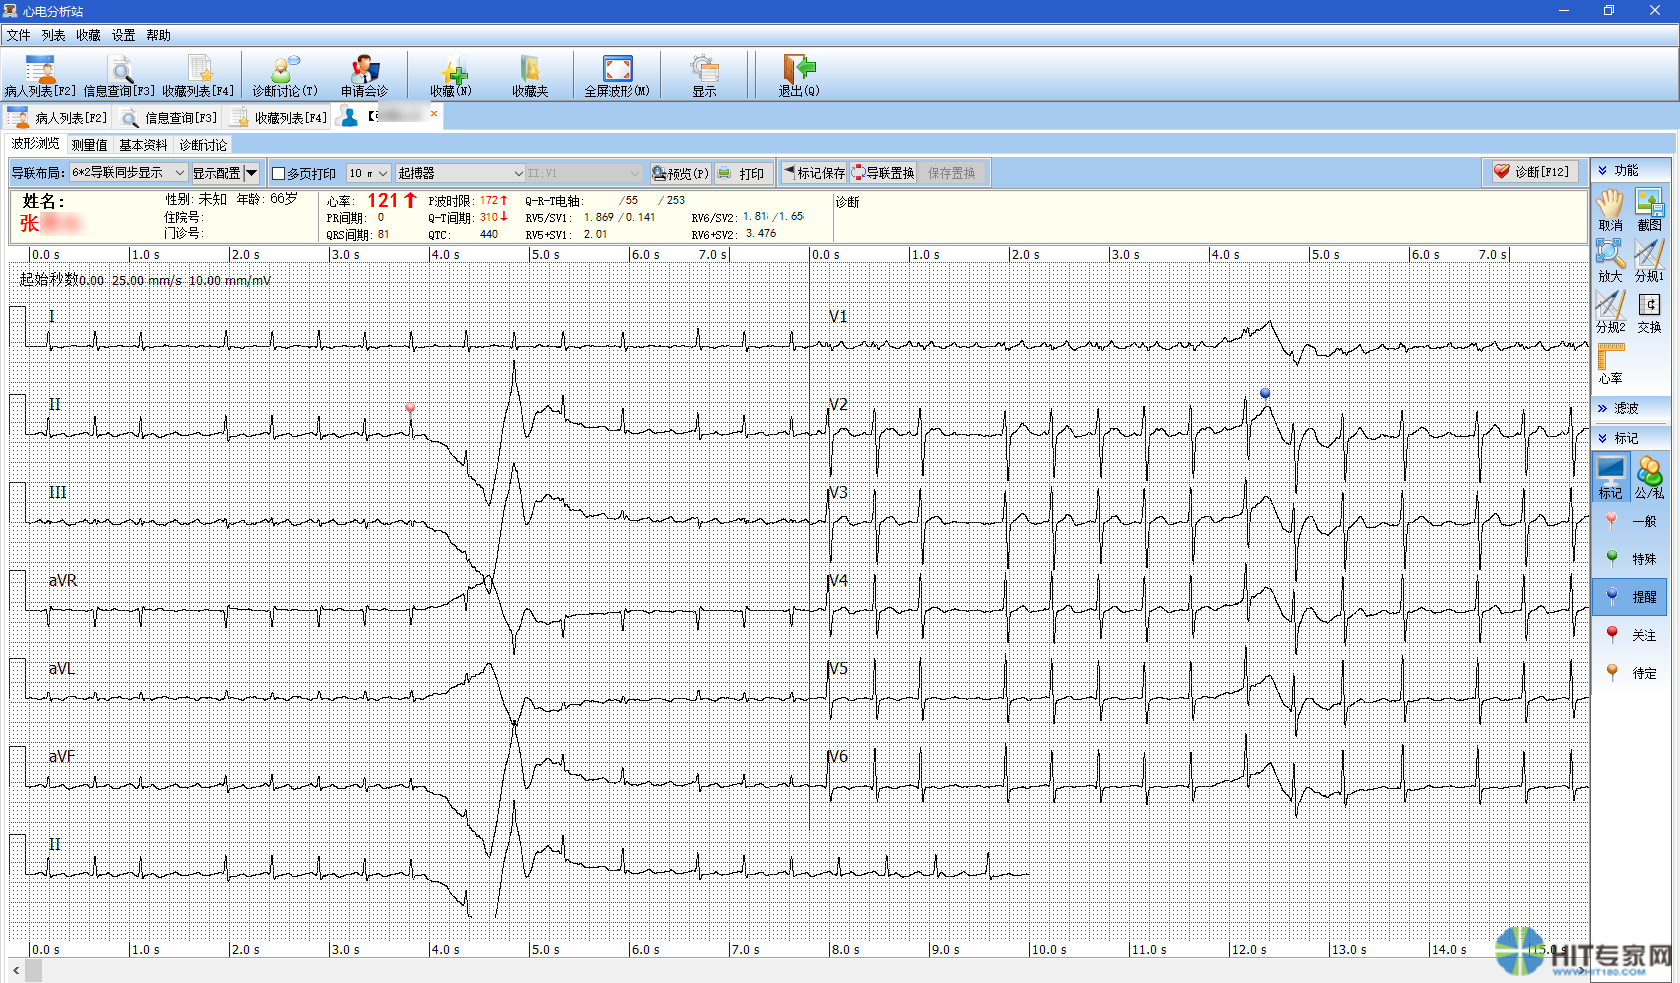The image size is (1680, 983).
Task: Click the 诊断[F12] diagnosis button
Action: [x=1531, y=172]
